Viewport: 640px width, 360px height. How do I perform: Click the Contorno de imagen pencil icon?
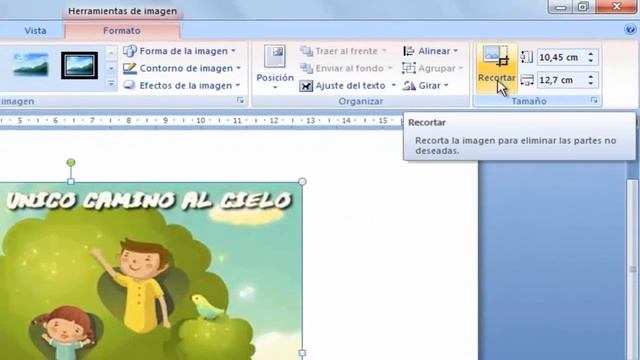pyautogui.click(x=130, y=68)
